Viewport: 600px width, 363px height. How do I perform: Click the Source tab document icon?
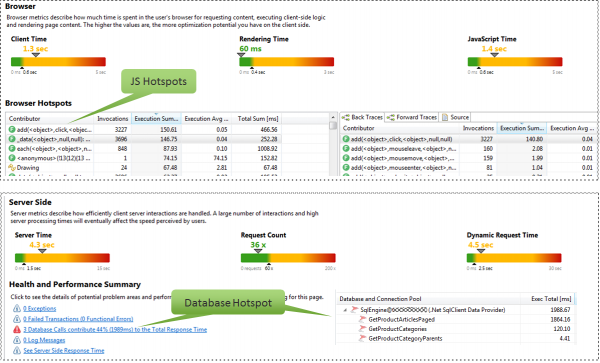click(445, 117)
